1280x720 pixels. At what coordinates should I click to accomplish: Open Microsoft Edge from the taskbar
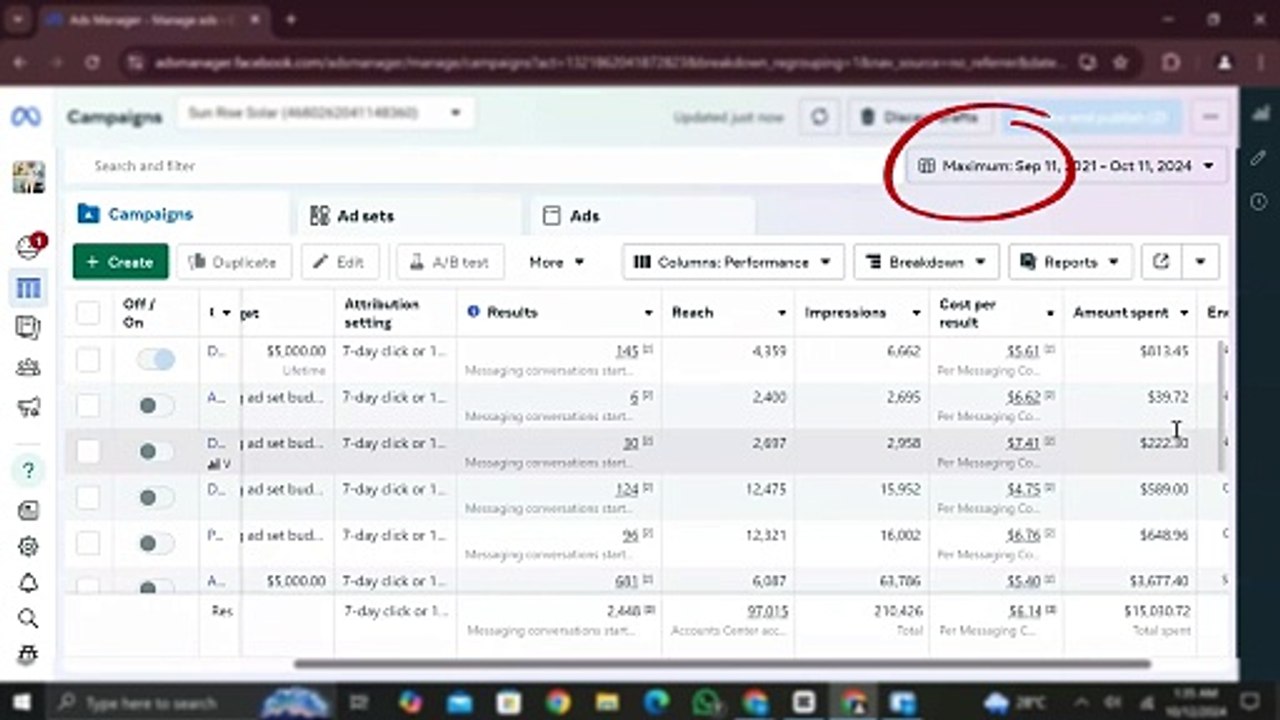[x=656, y=702]
